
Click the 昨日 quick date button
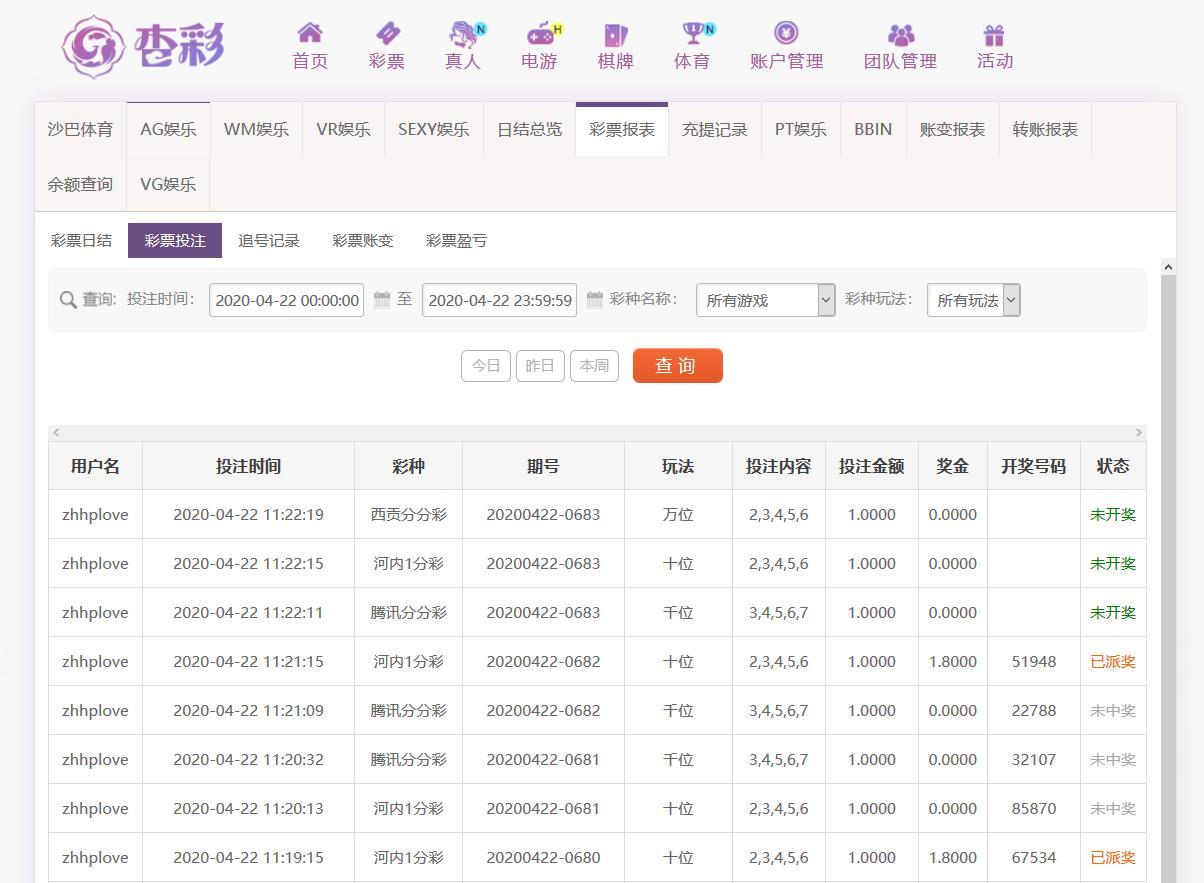pyautogui.click(x=540, y=366)
